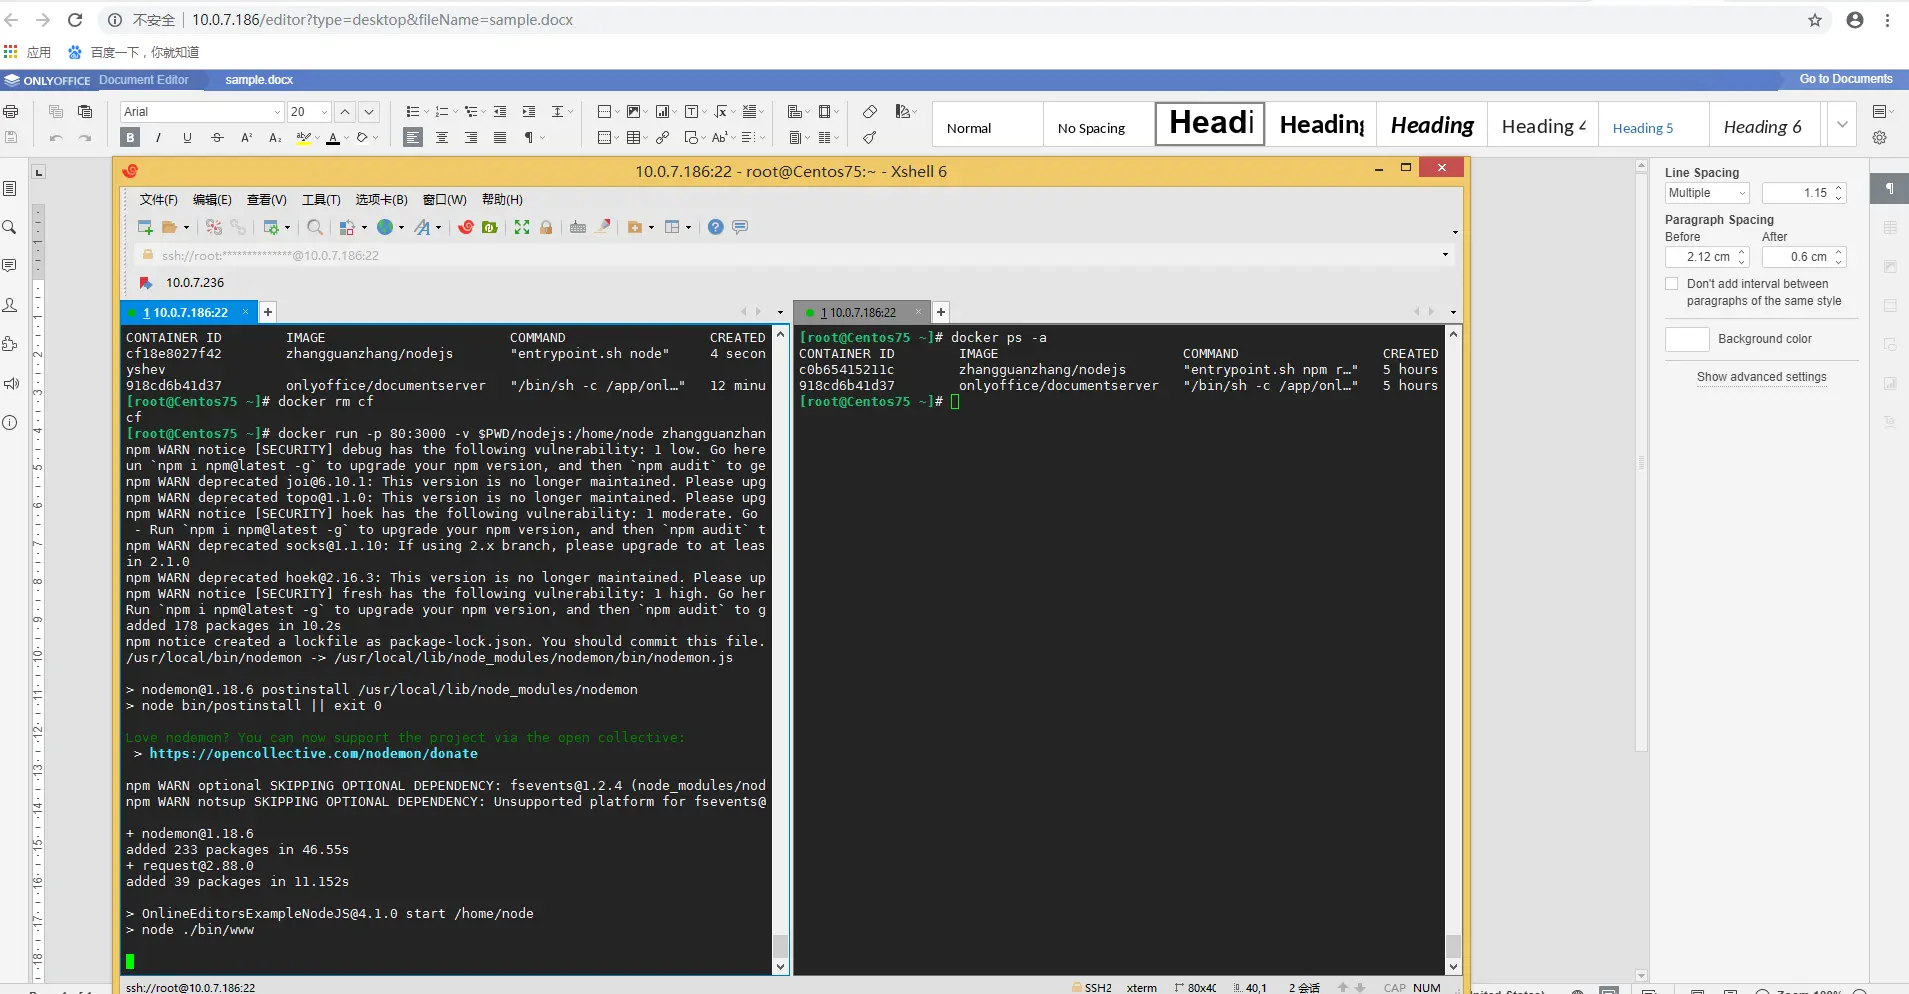Toggle Italic formatting
1909x994 pixels.
tap(158, 138)
